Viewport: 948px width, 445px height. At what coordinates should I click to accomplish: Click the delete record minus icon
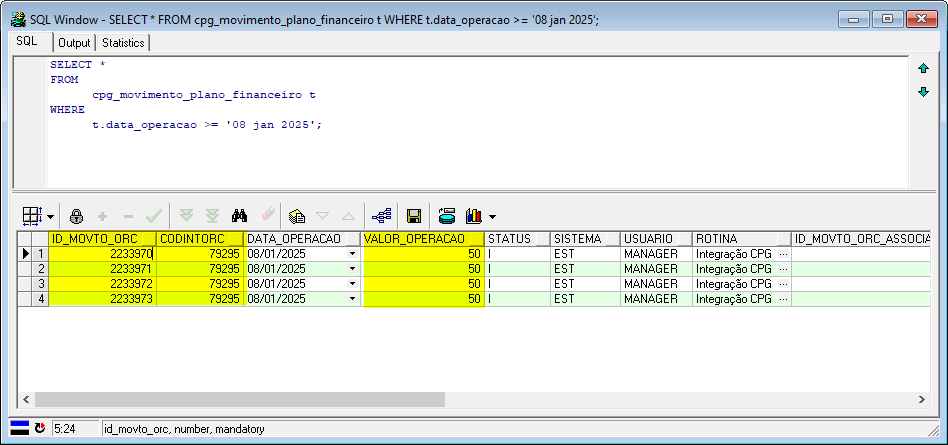[128, 216]
